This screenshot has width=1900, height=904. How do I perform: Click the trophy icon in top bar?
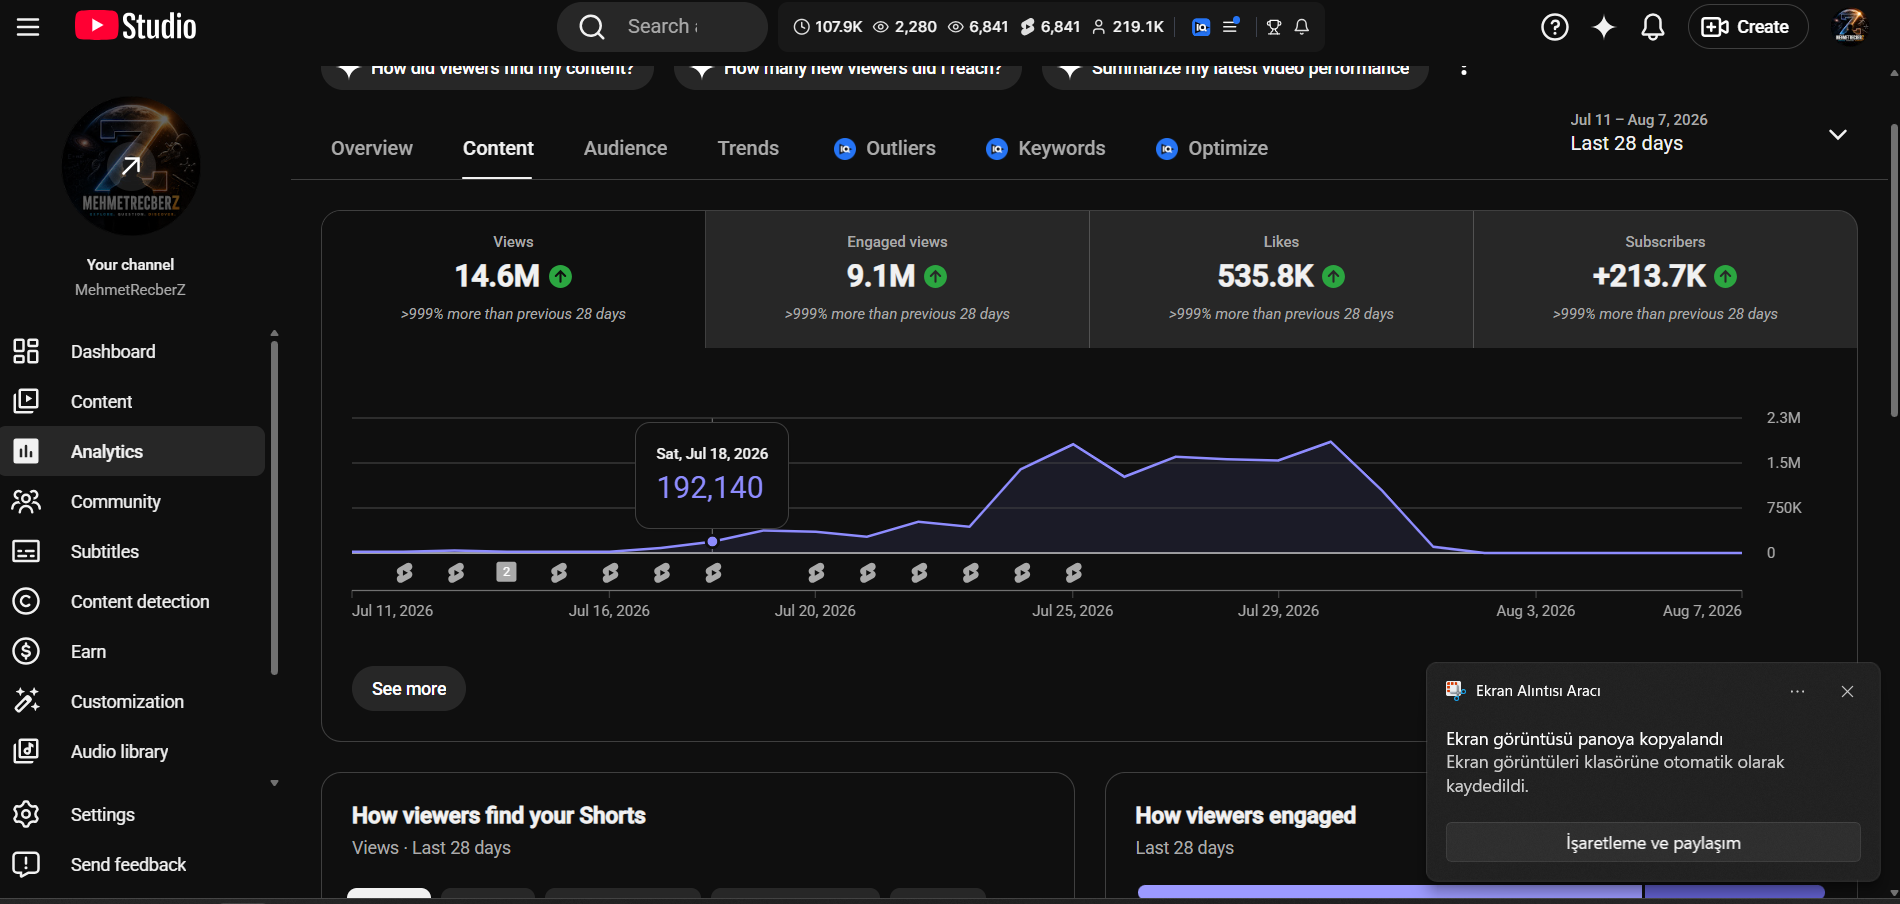tap(1274, 27)
